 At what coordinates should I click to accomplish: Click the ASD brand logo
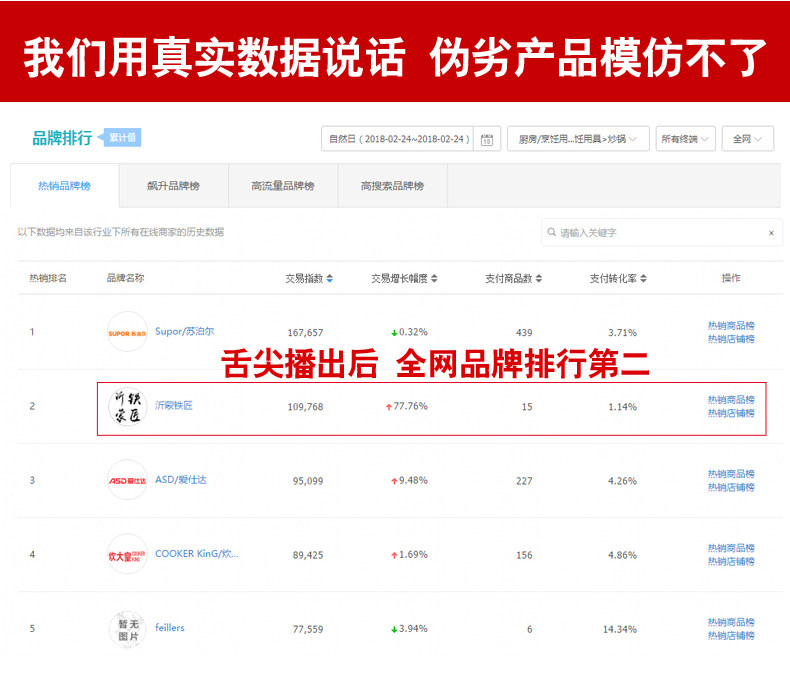pyautogui.click(x=127, y=480)
